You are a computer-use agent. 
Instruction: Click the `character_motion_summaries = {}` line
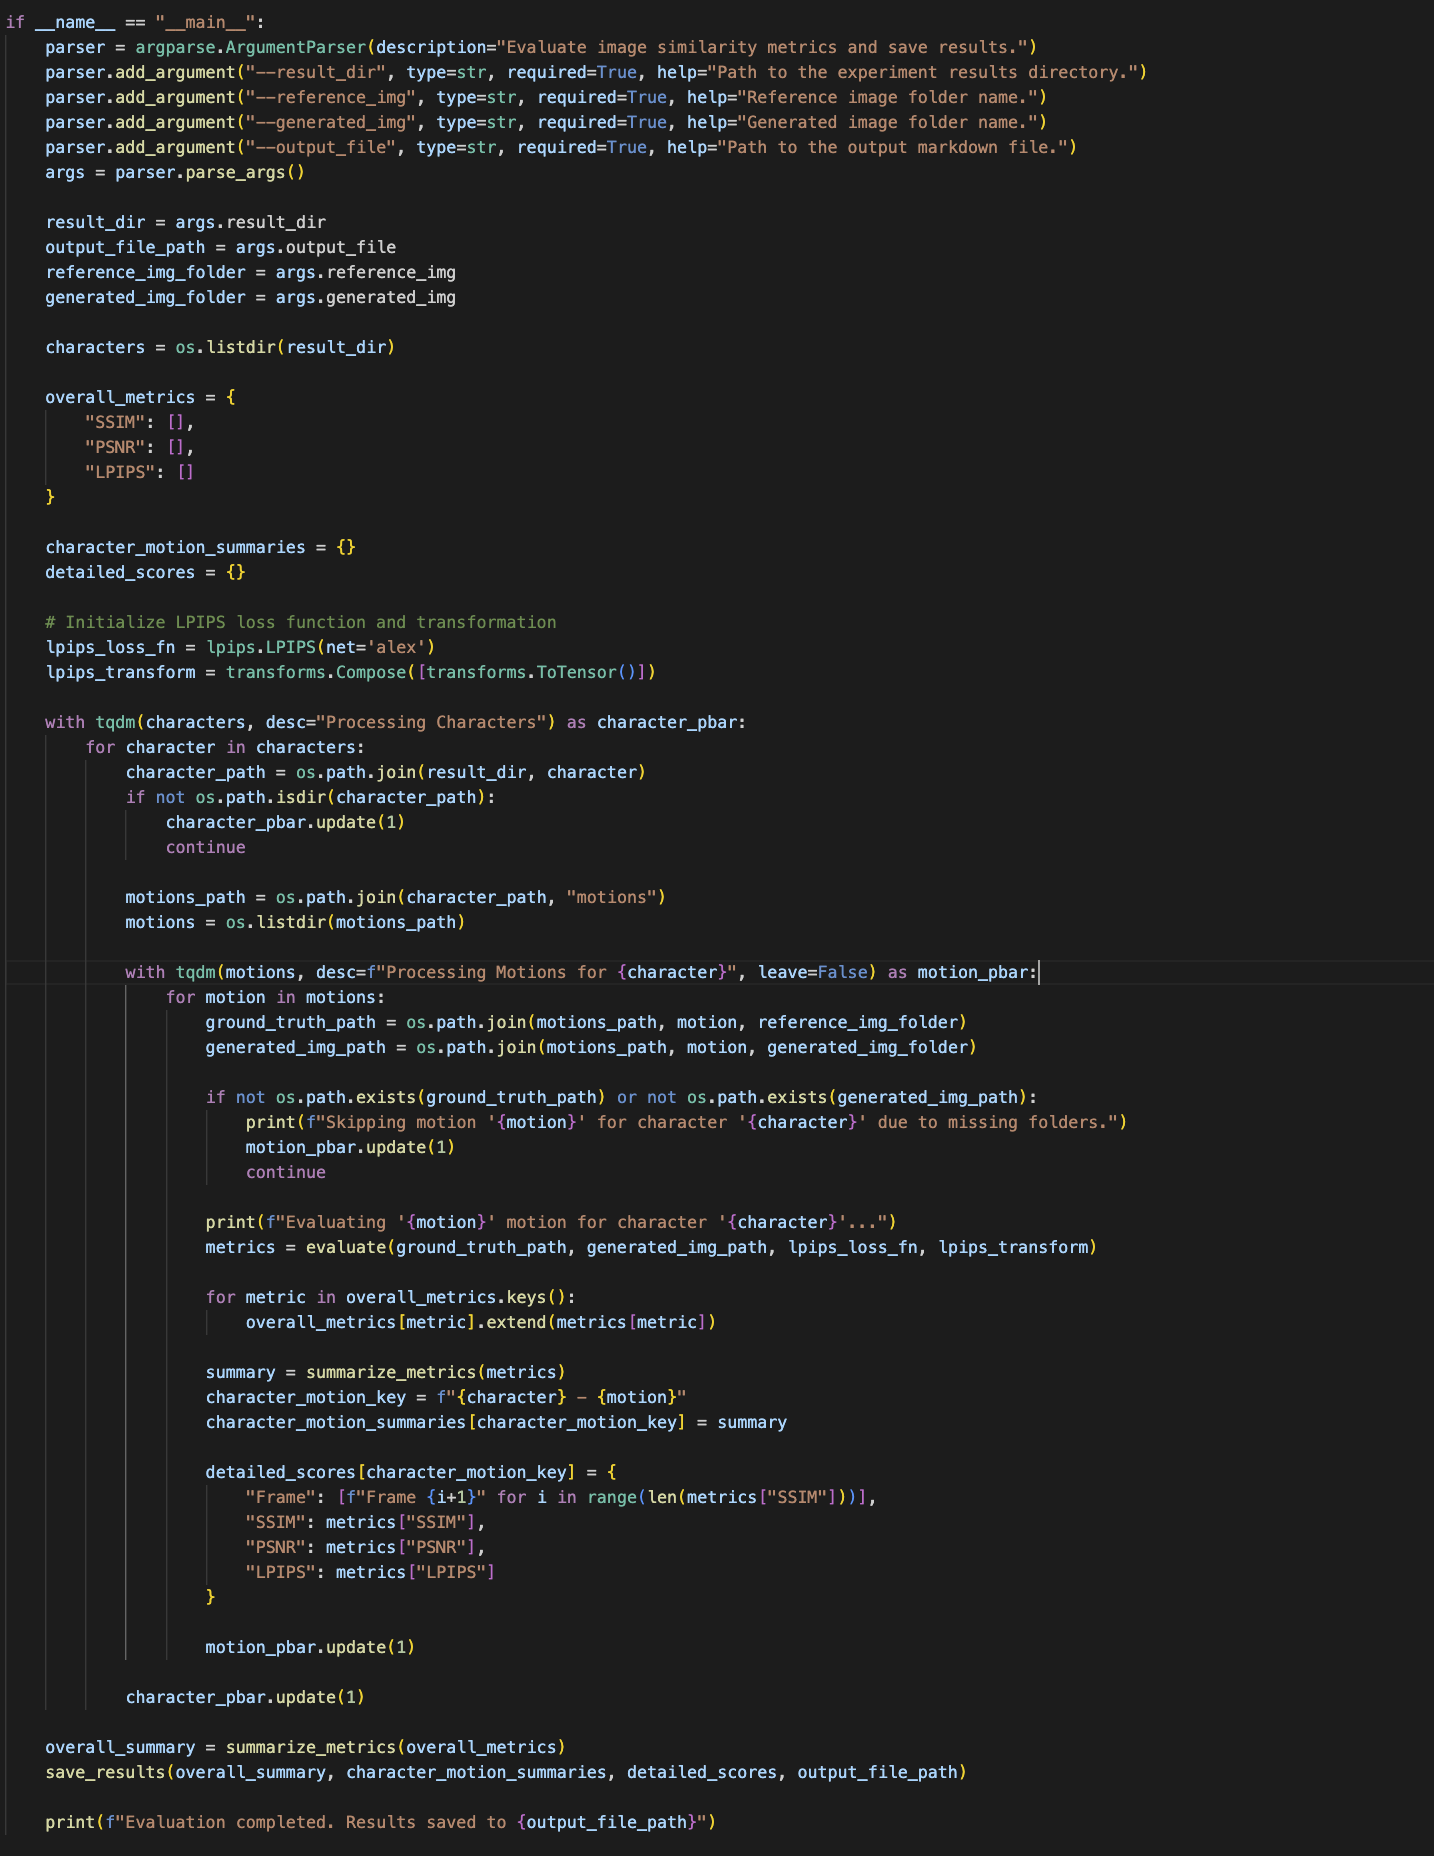[200, 547]
